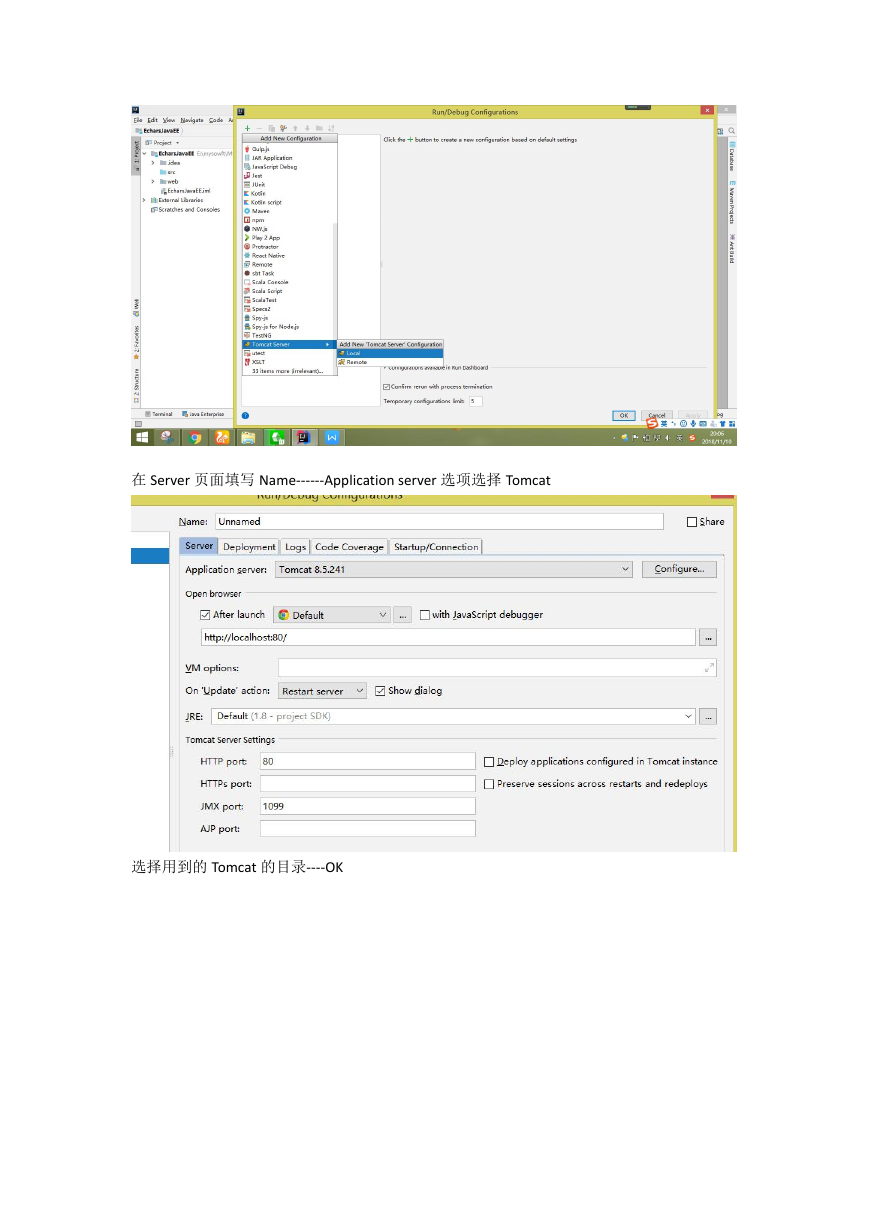Enable with JavaScript debugger checkbox
Screen dimensions: 869x1228
(424, 615)
